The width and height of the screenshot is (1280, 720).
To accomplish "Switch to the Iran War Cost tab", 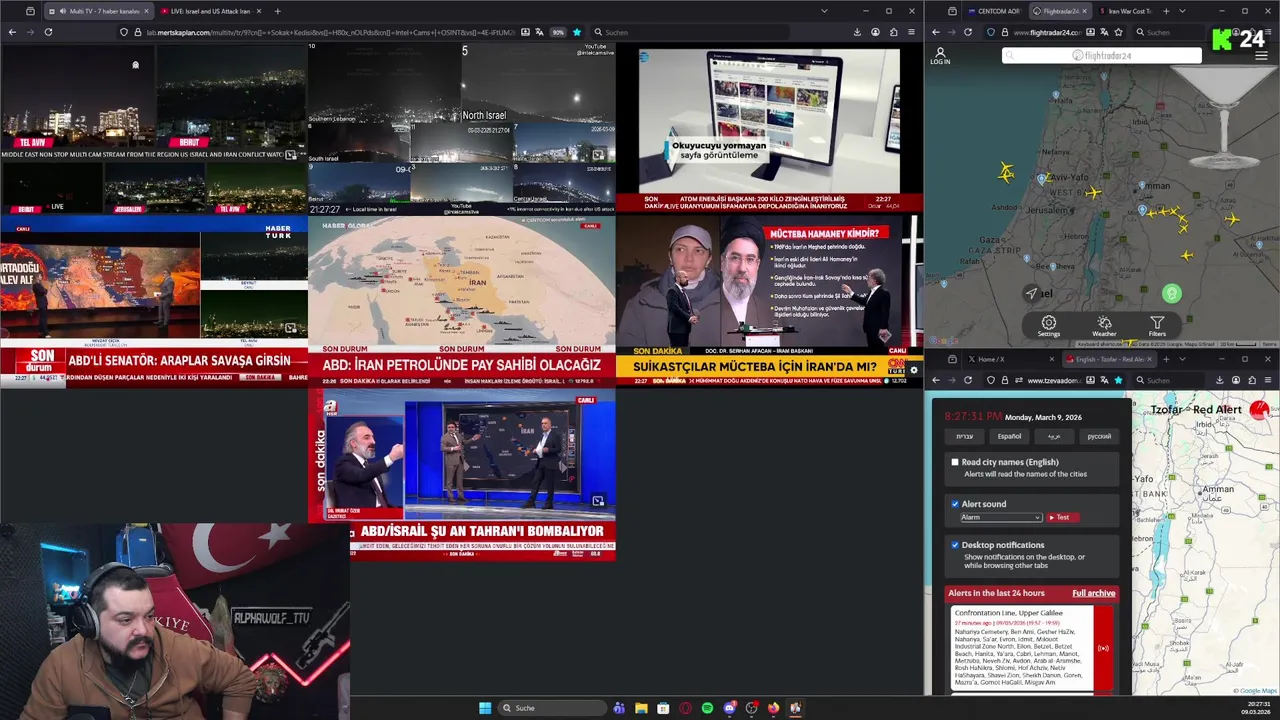I will point(1125,11).
